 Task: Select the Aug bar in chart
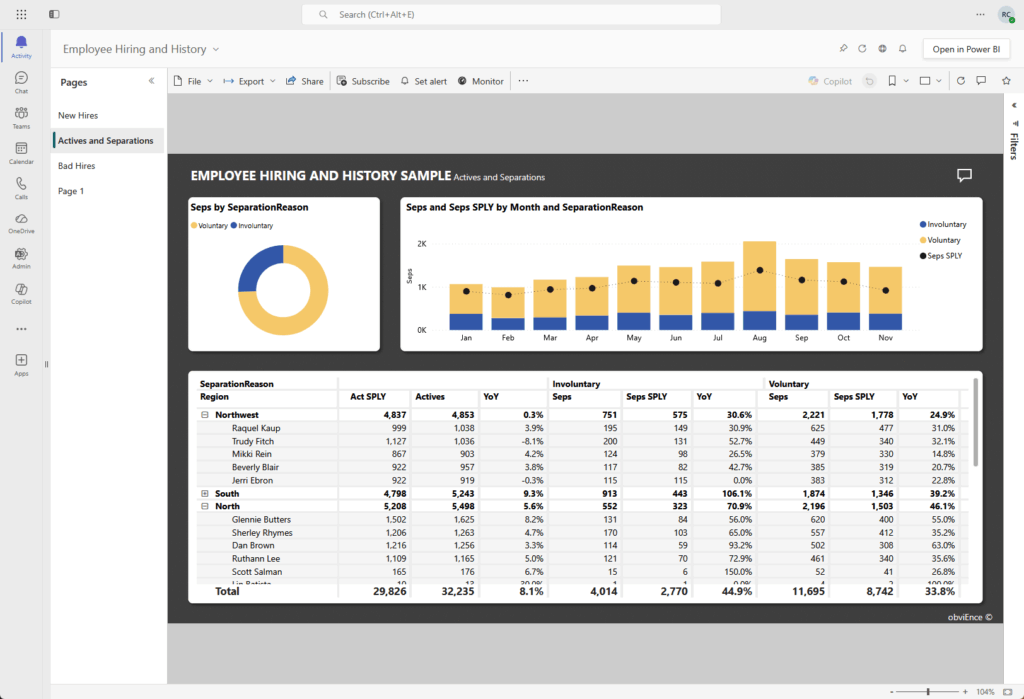pyautogui.click(x=760, y=285)
